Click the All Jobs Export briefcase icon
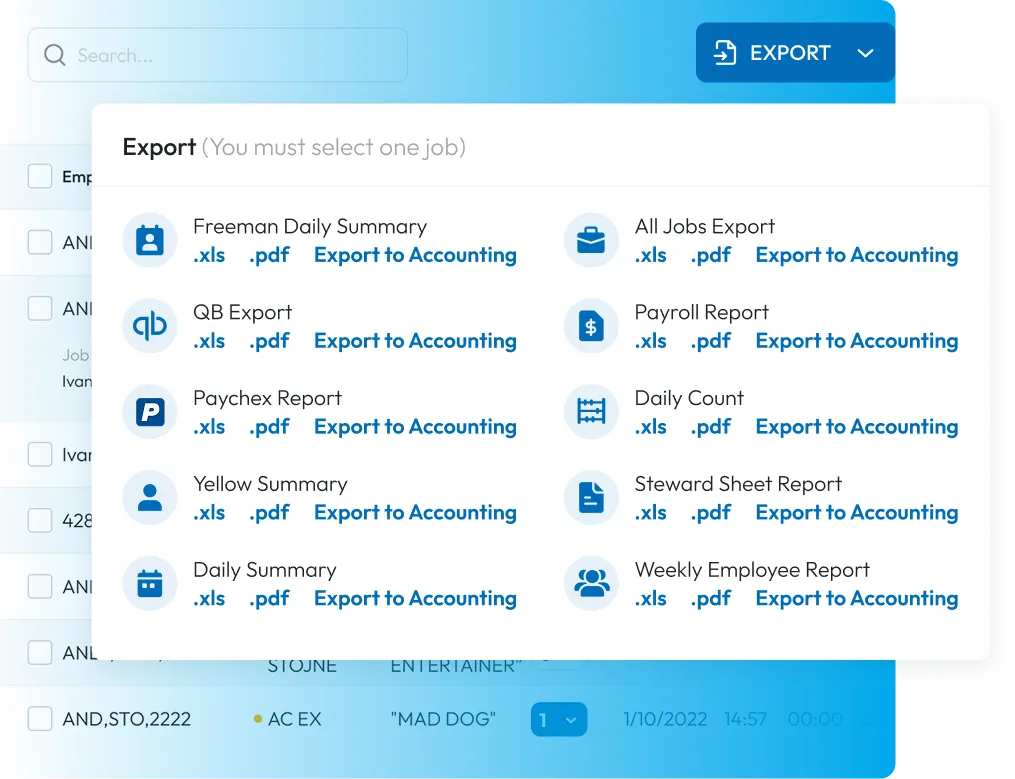The height and width of the screenshot is (779, 1015). point(591,241)
